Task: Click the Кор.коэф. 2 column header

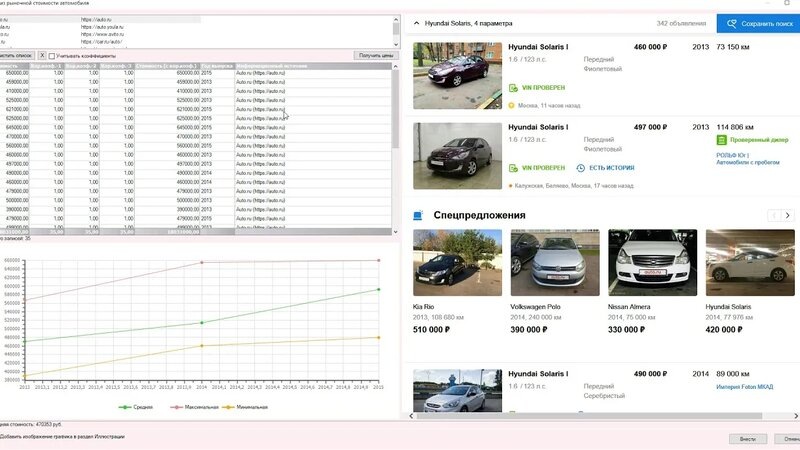Action: click(x=82, y=66)
